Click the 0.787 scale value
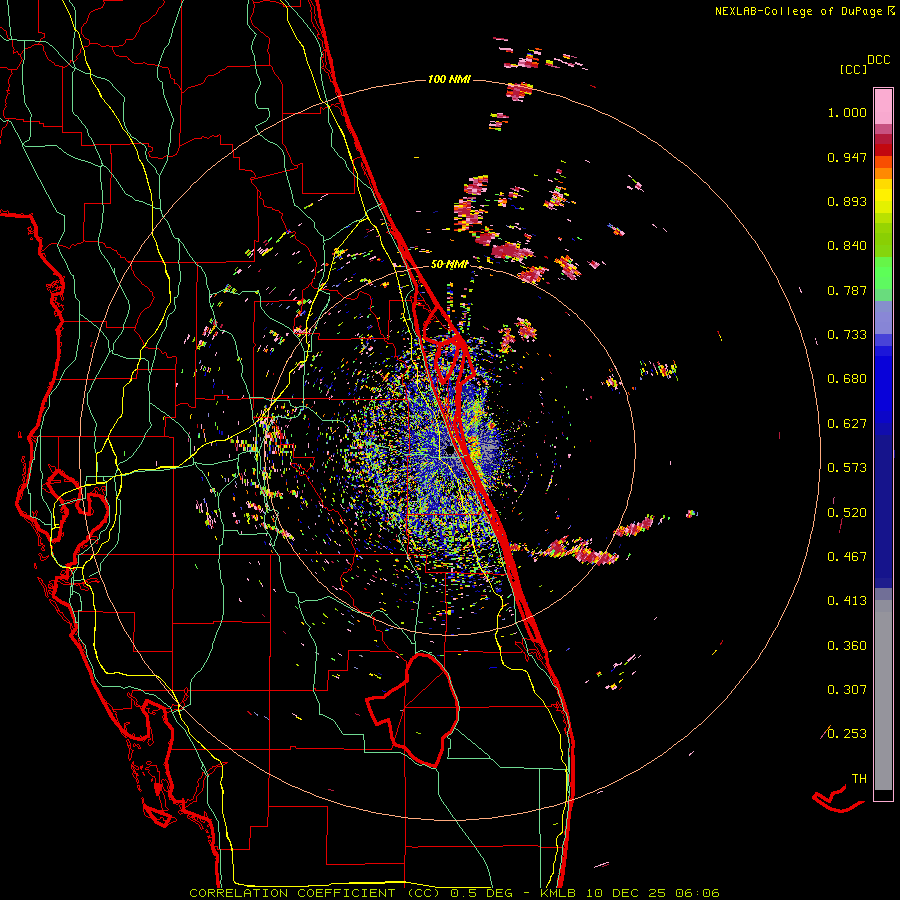 click(847, 290)
